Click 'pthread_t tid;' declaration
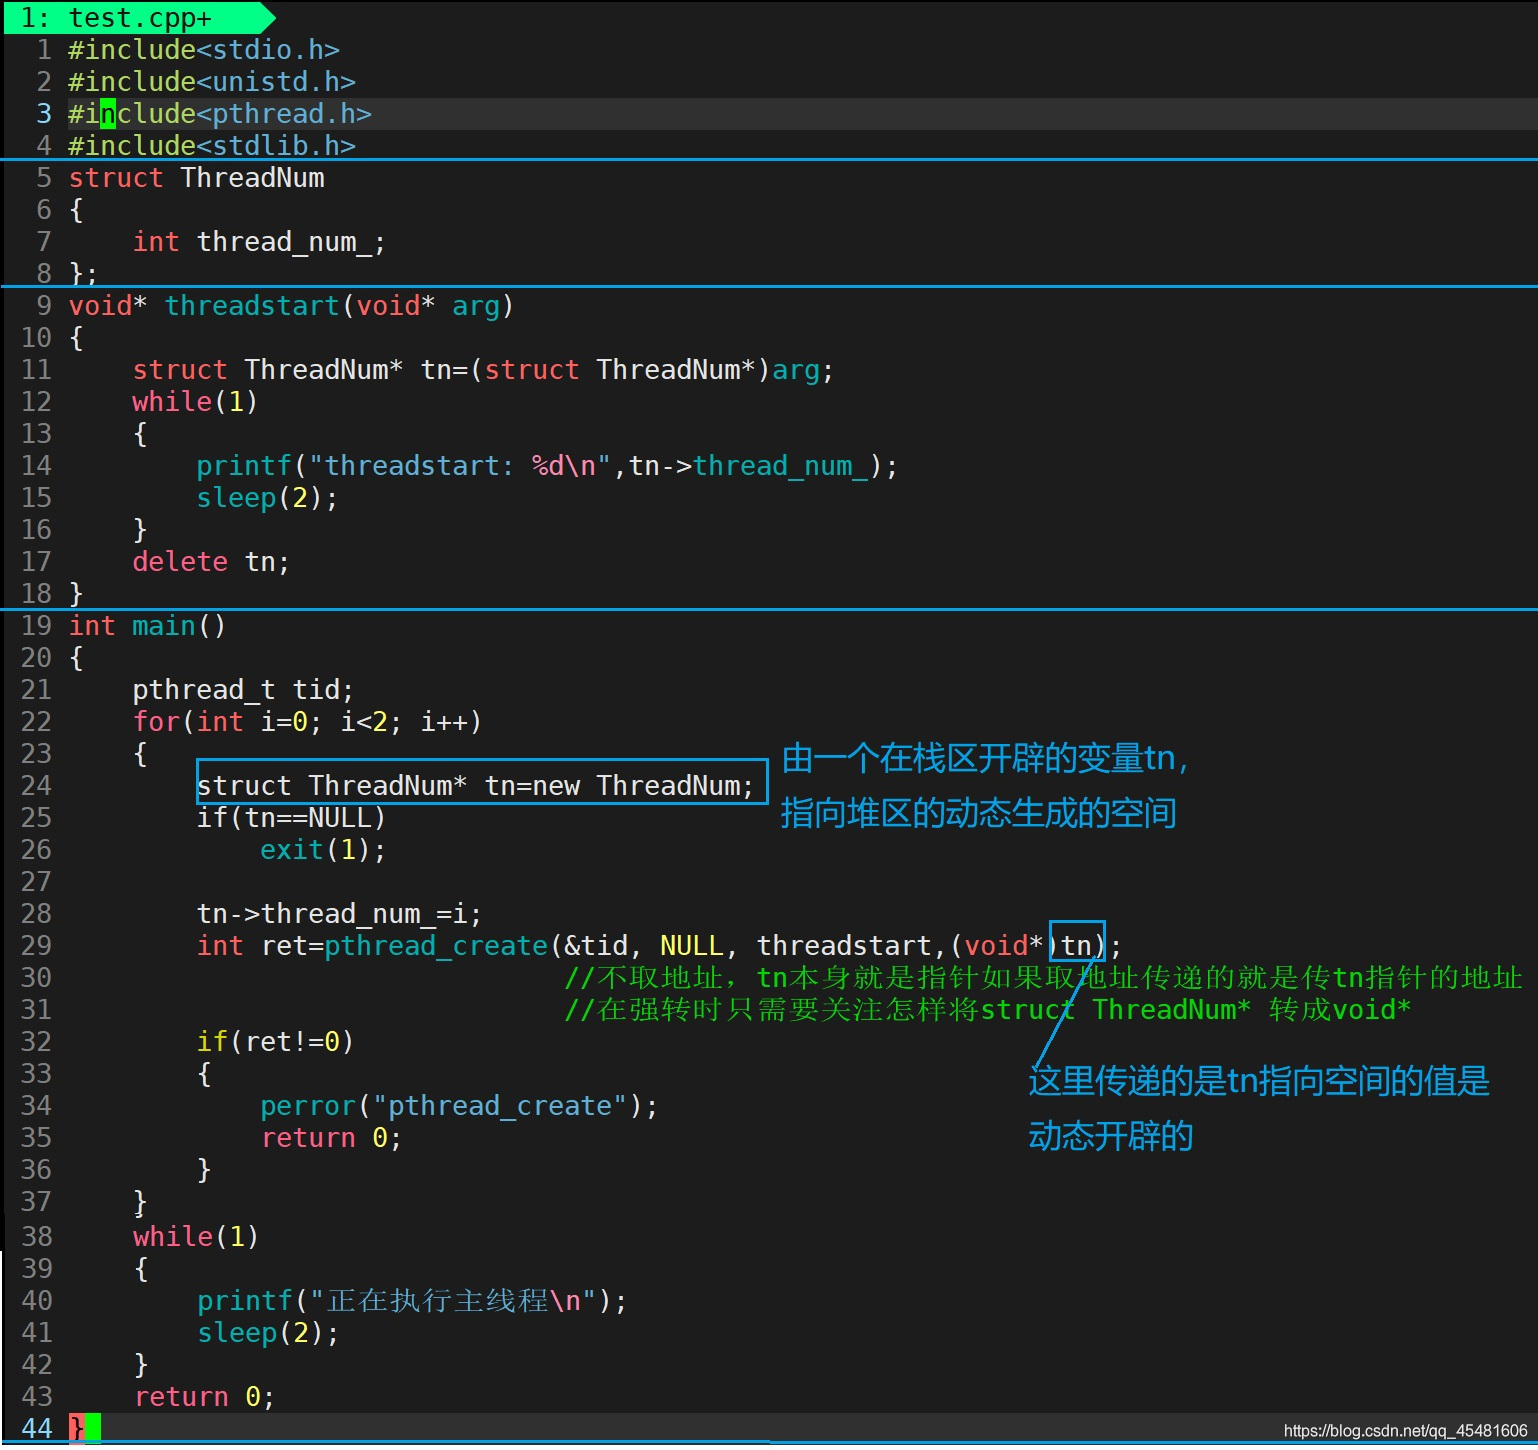 pos(243,690)
